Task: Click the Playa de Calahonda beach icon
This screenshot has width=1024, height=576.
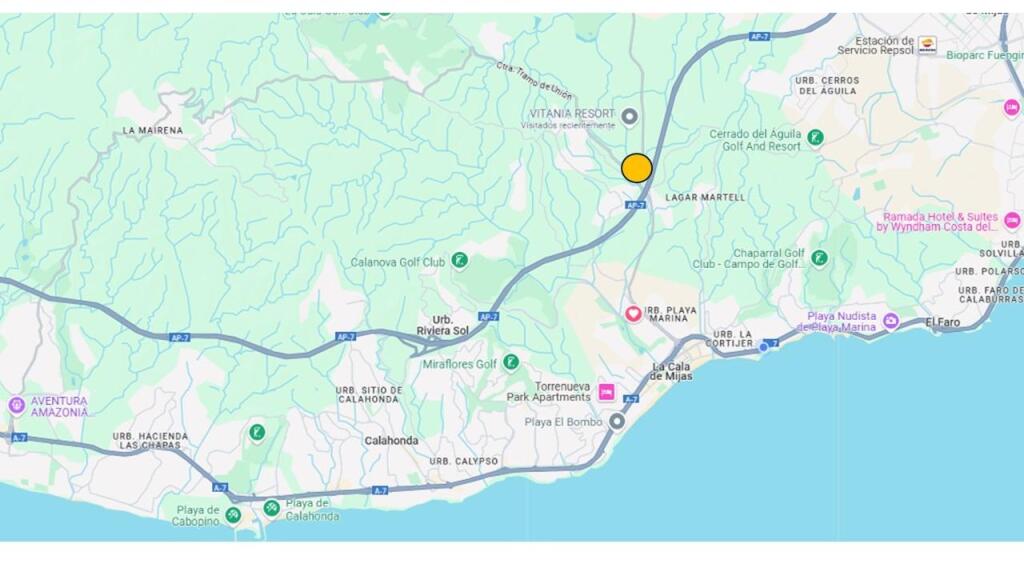Action: (272, 507)
